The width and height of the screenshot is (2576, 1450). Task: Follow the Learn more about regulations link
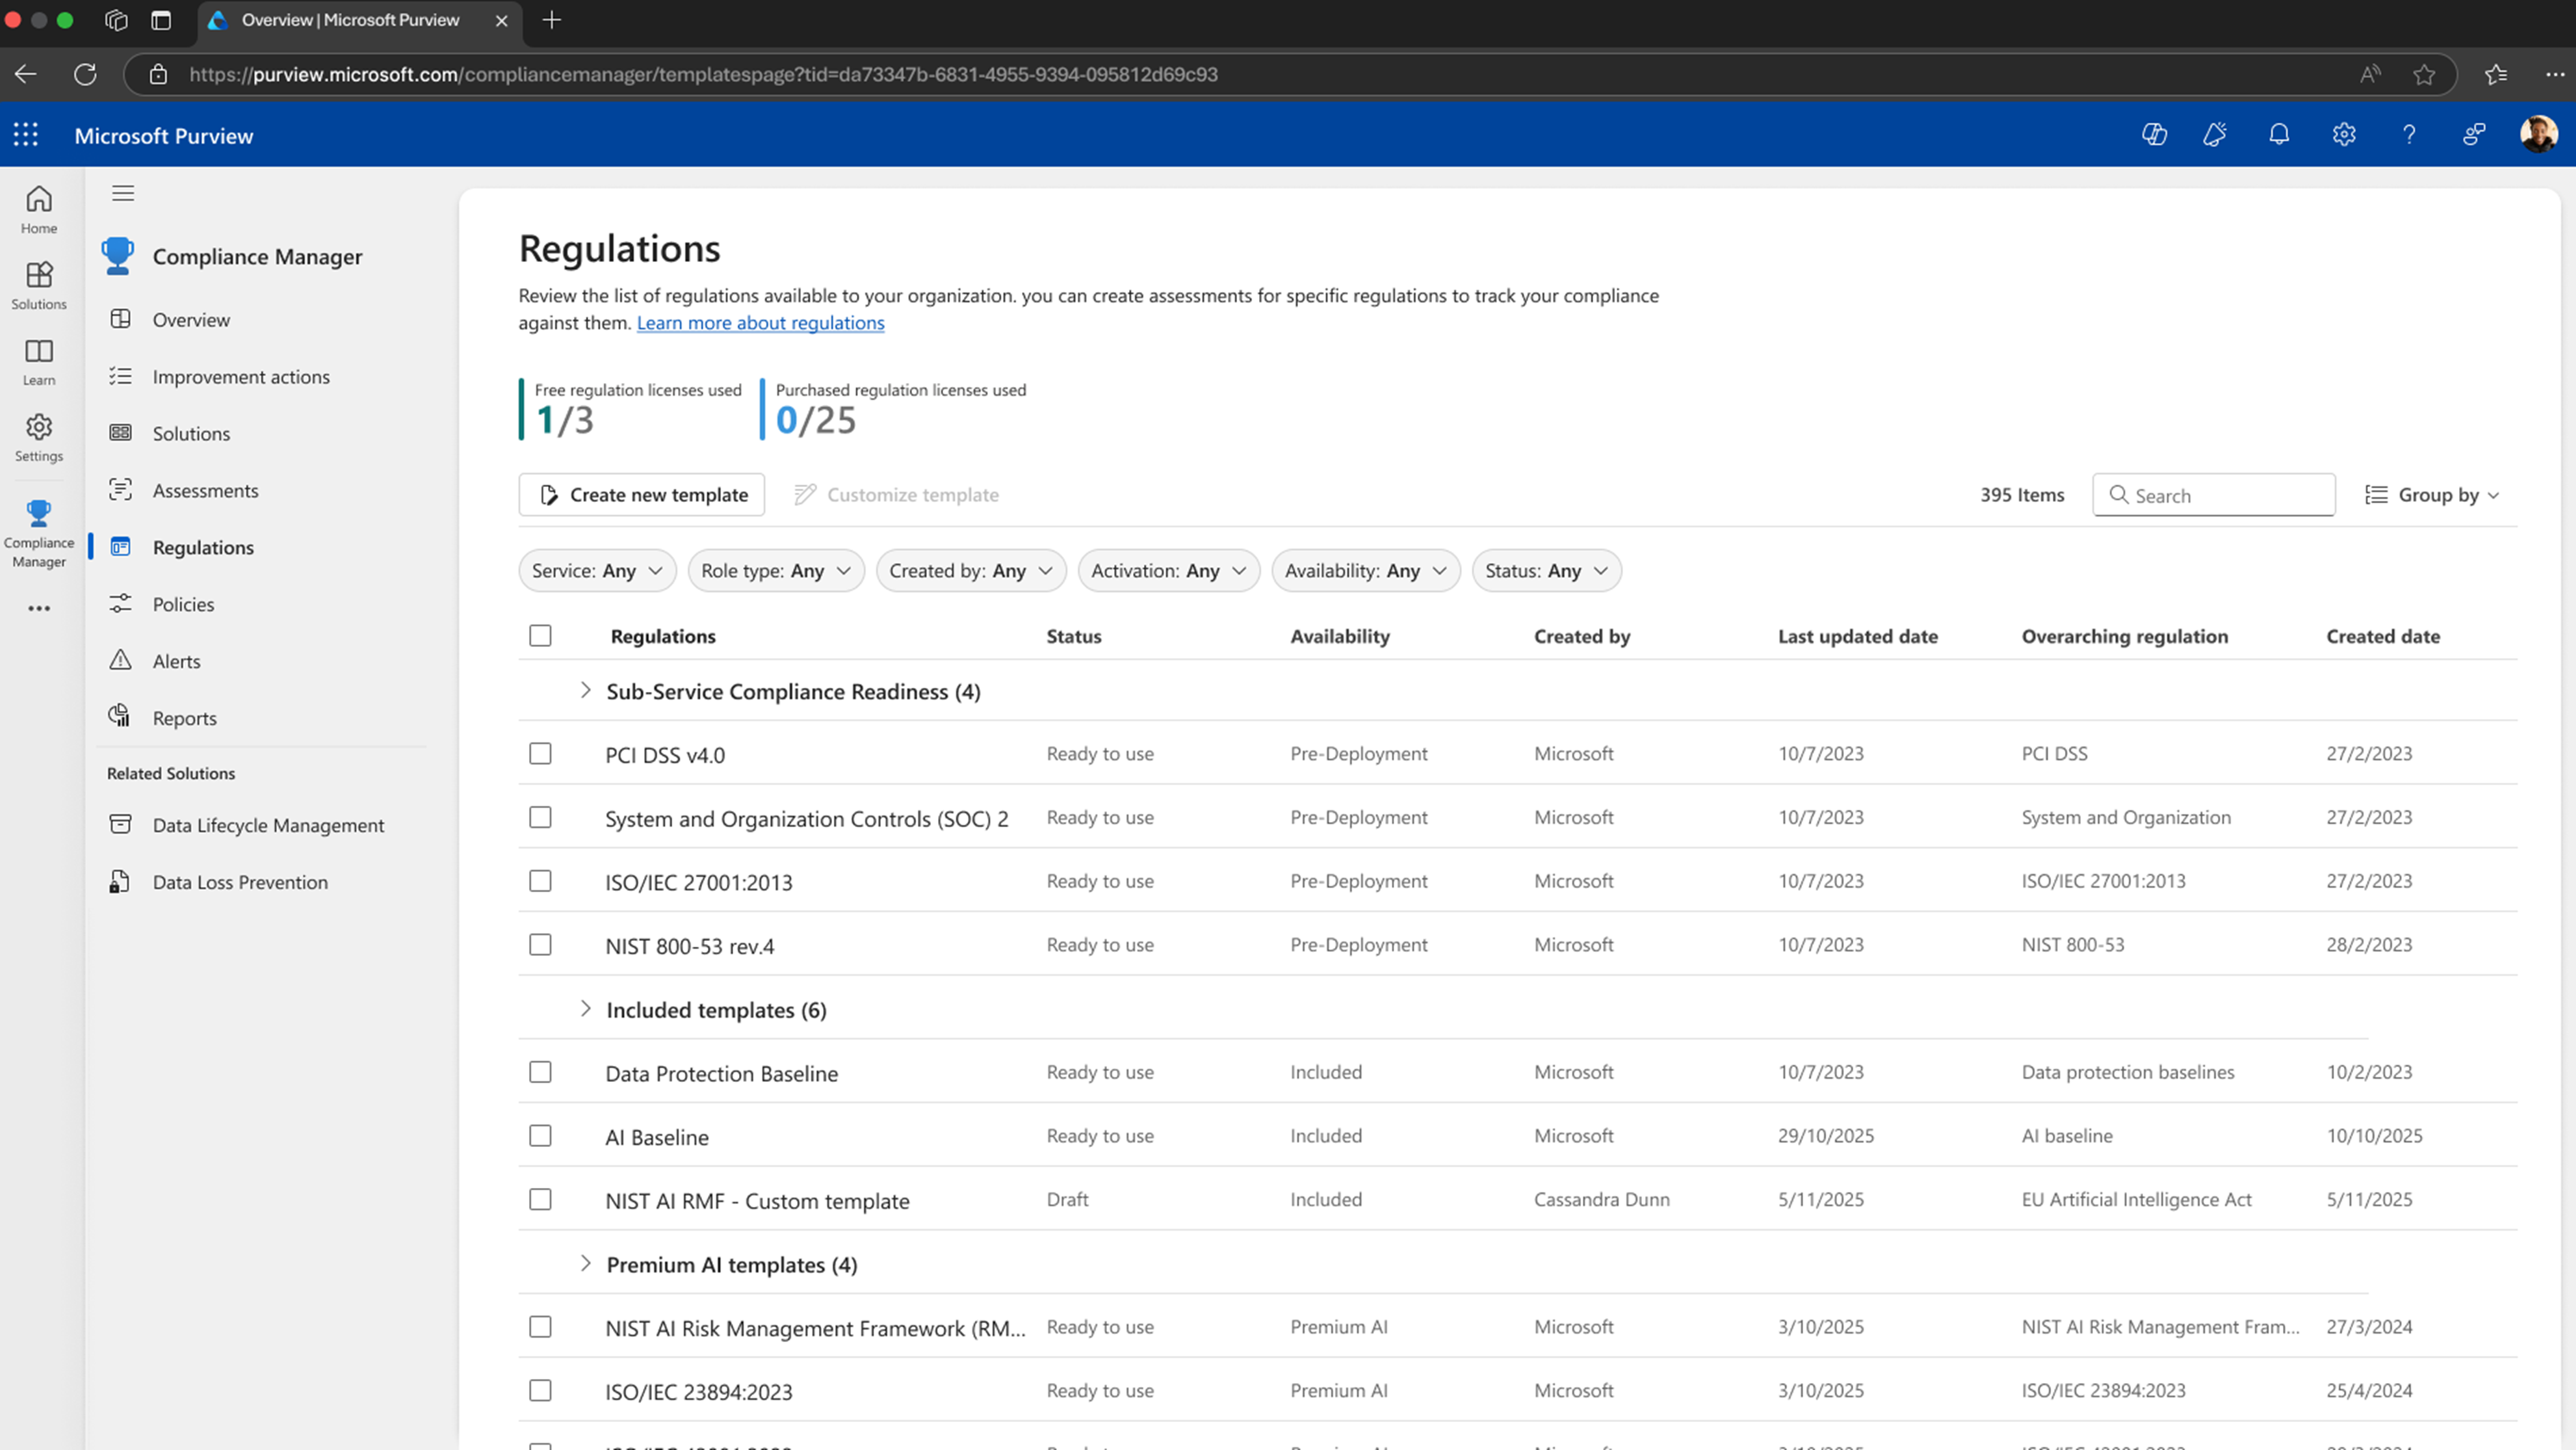760,323
